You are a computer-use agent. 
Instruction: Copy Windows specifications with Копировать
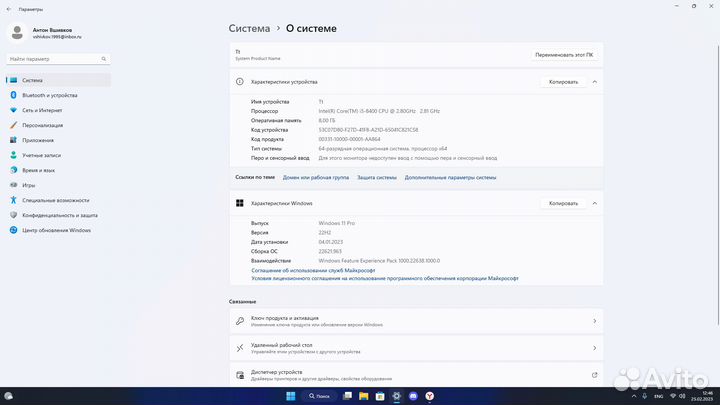[563, 203]
